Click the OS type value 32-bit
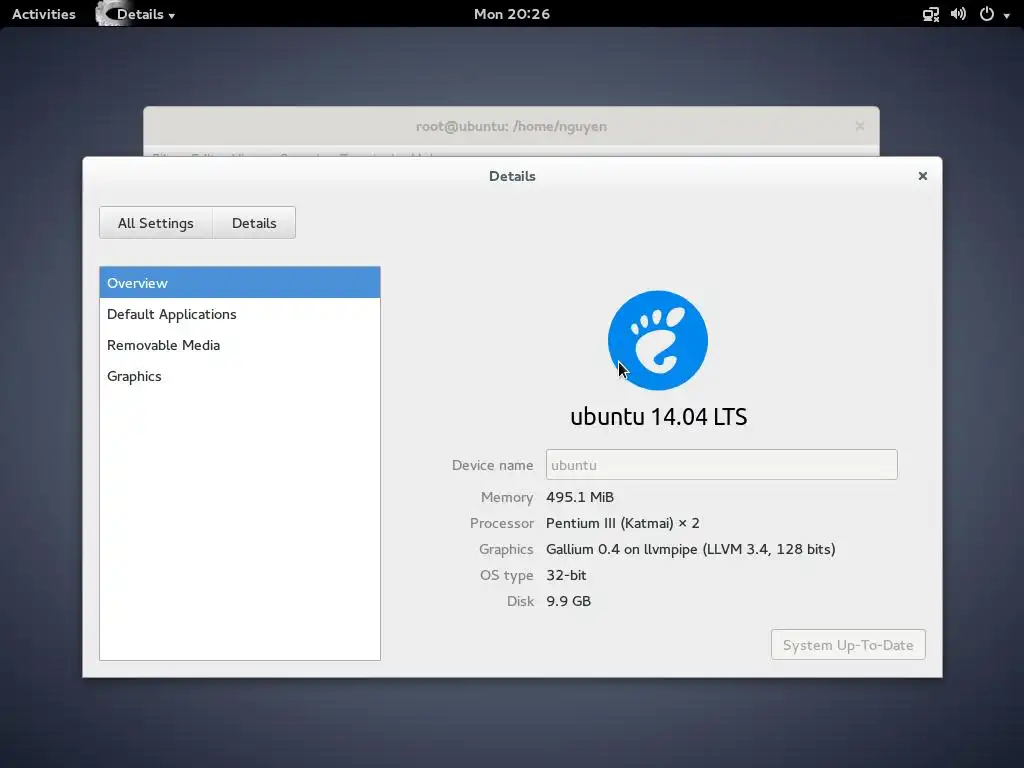 pyautogui.click(x=566, y=575)
